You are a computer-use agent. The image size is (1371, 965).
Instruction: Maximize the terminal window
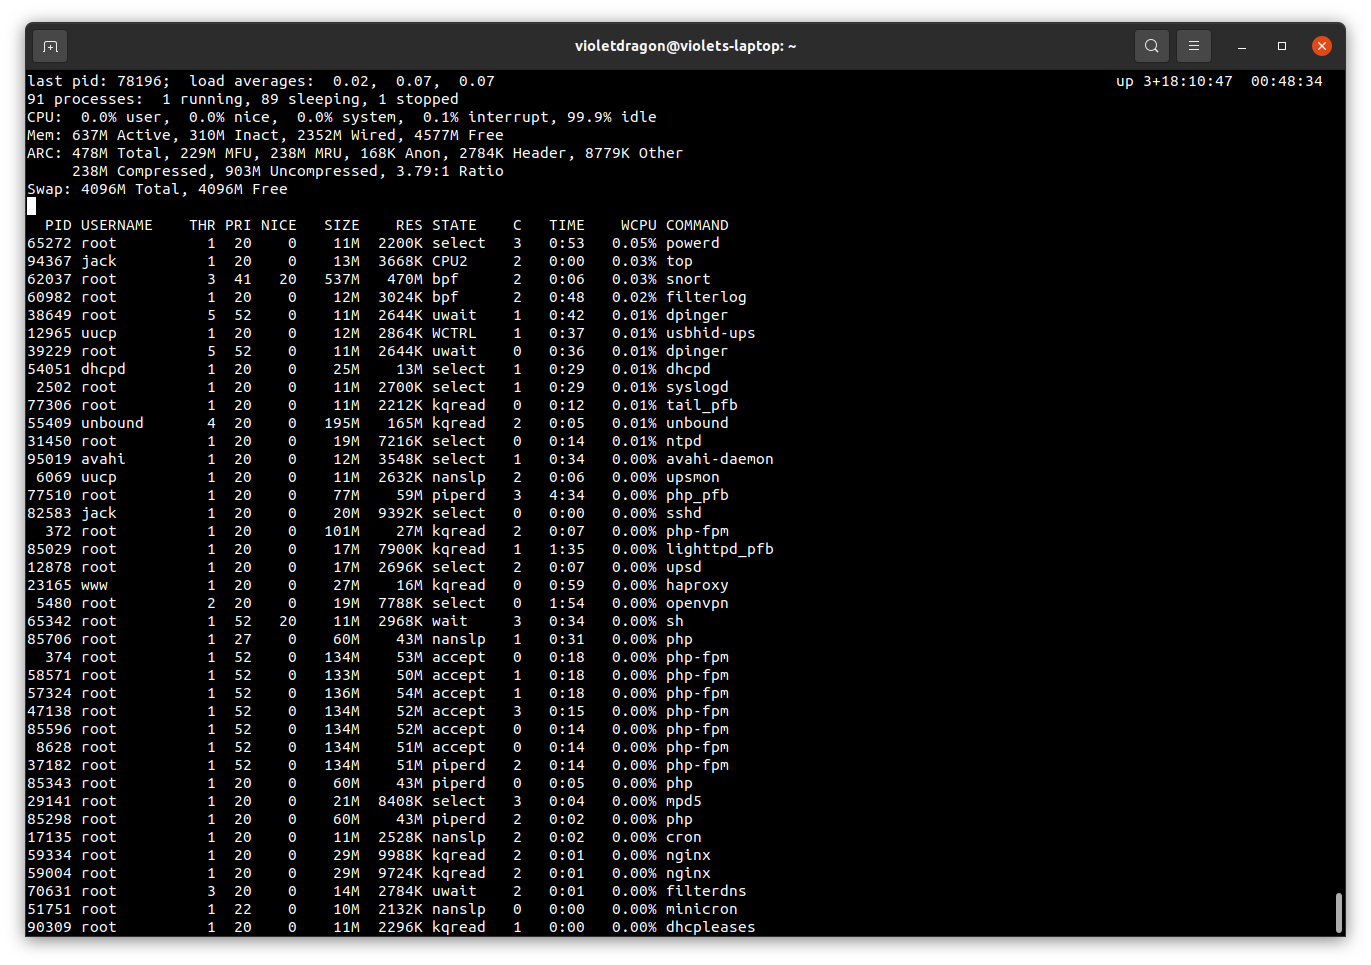click(1282, 46)
